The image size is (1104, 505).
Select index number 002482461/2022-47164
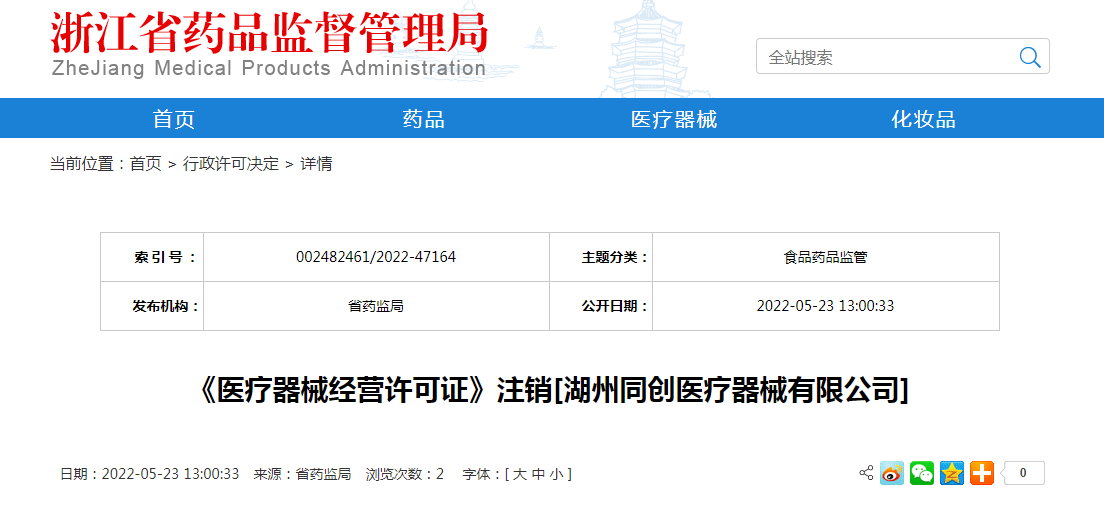tap(376, 257)
